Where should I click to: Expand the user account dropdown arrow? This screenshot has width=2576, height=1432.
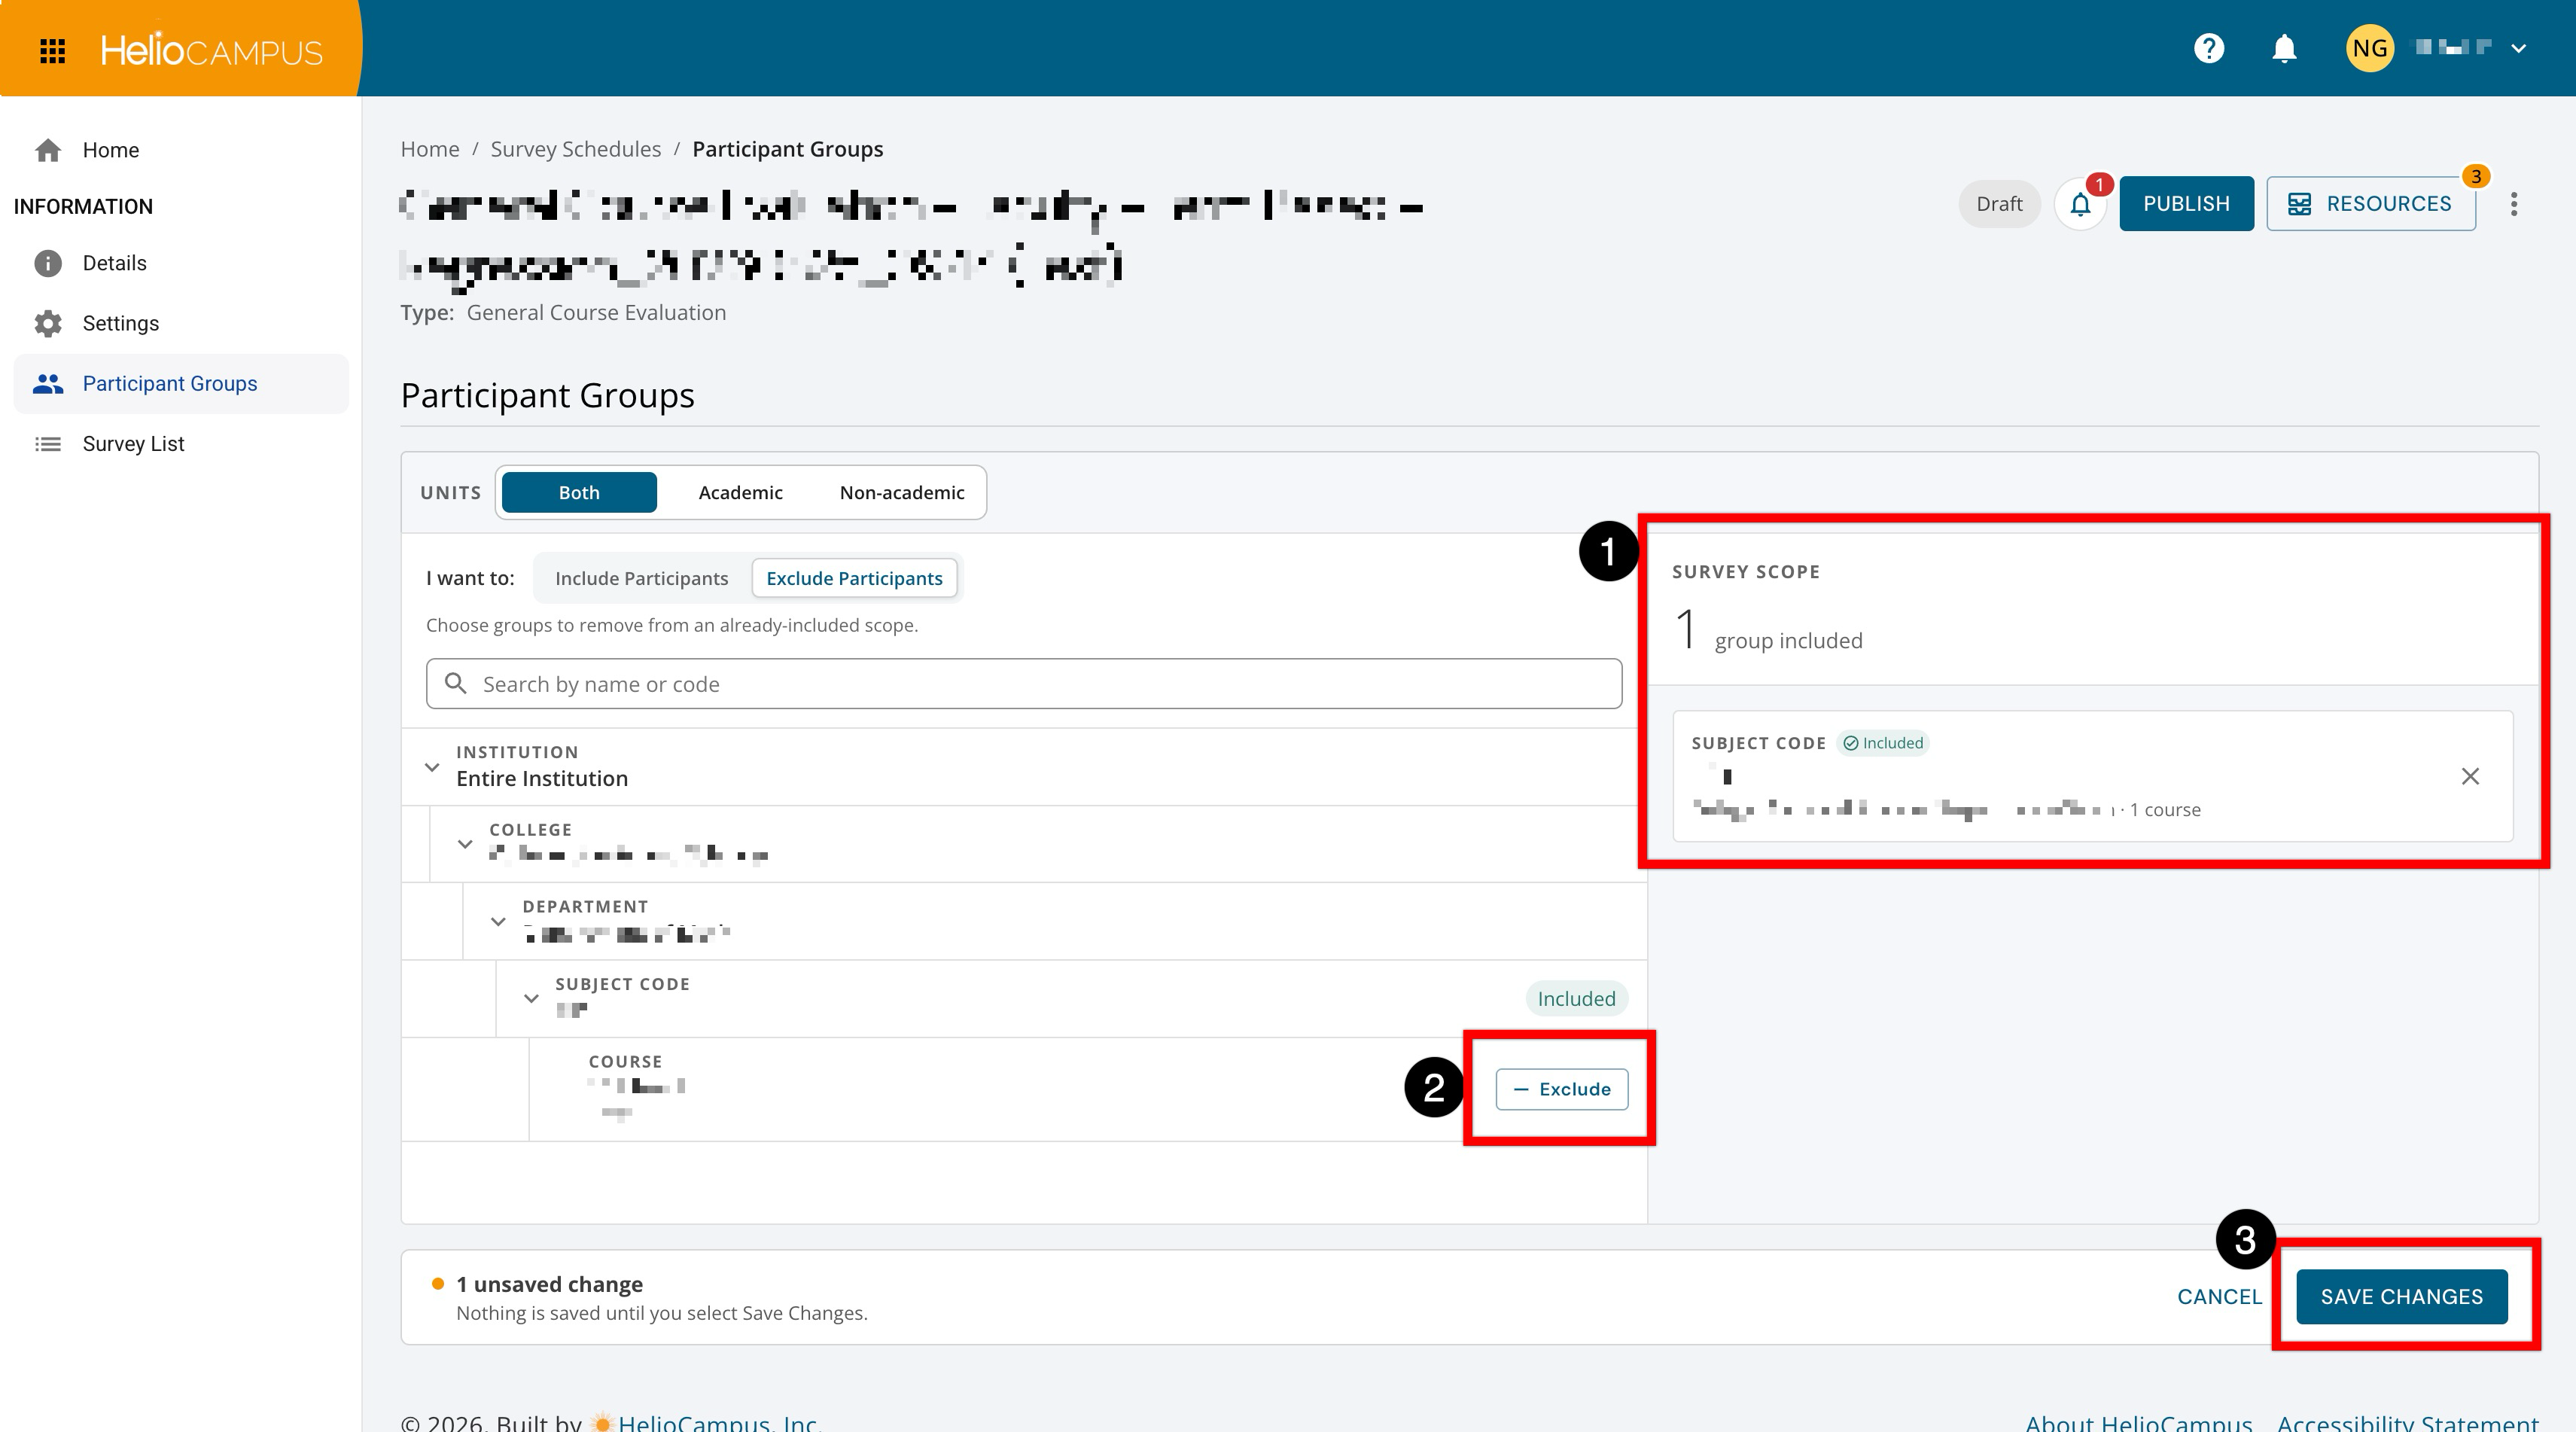coord(2518,48)
